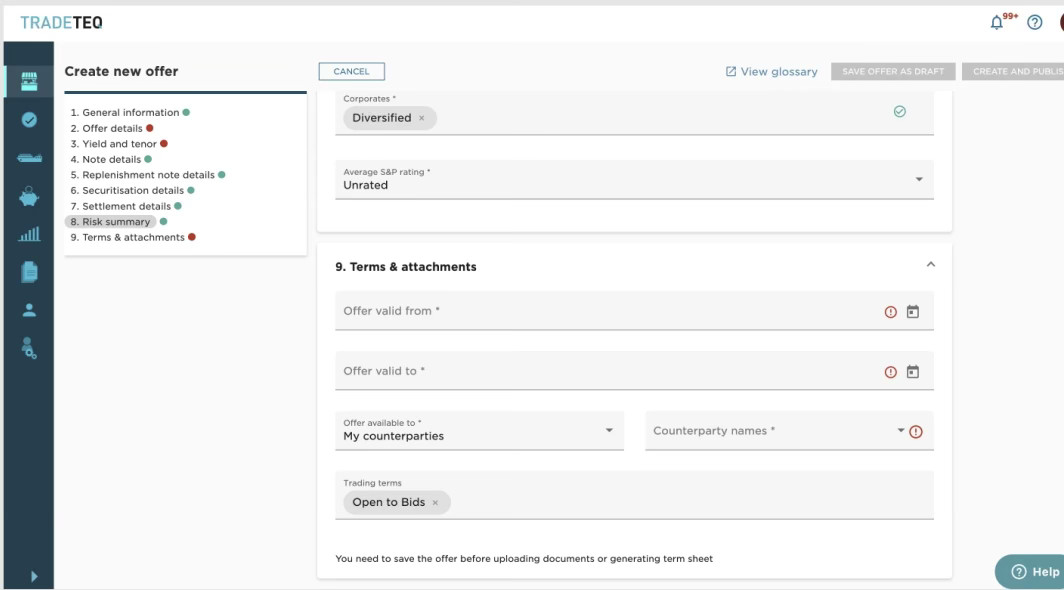Click the Trading terms field
The height and width of the screenshot is (590, 1064).
tap(634, 496)
